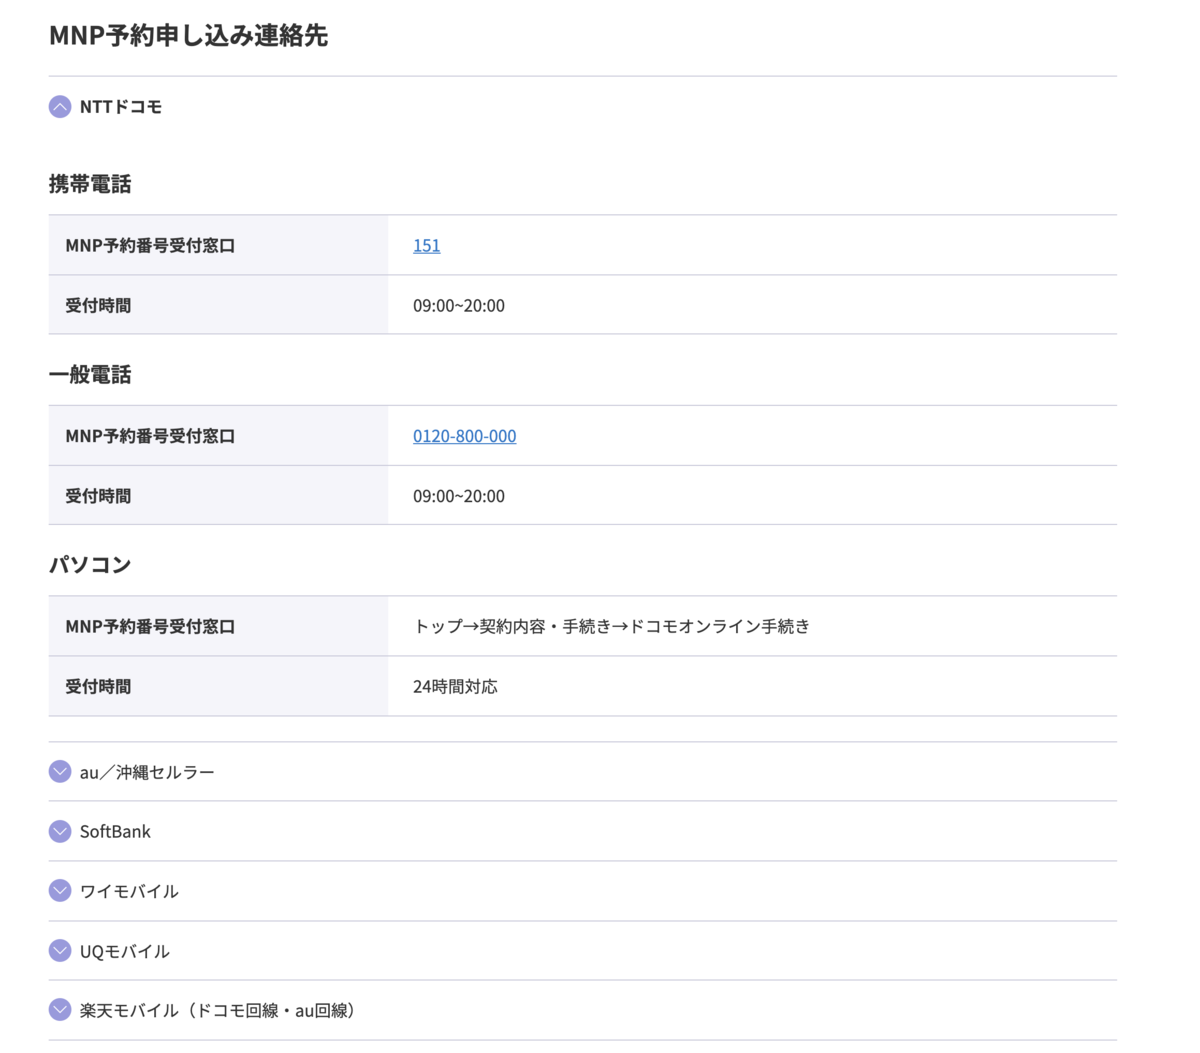Click the circular chevron icon next to au／沖縄セルラー
The width and height of the screenshot is (1200, 1053).
point(59,771)
